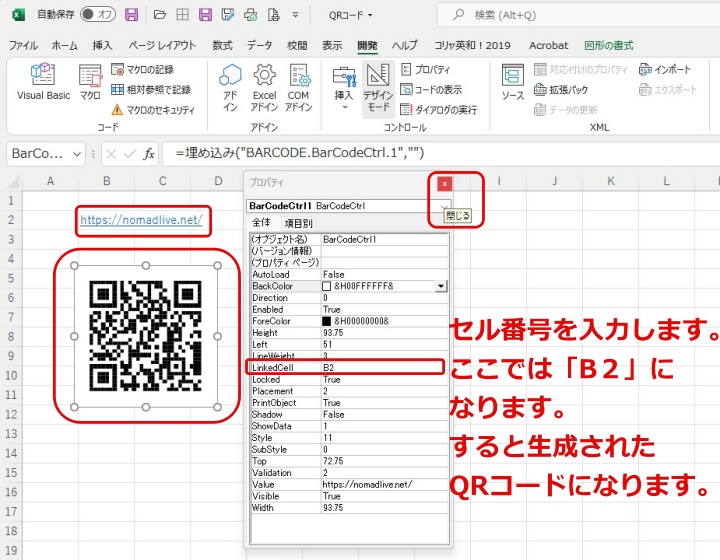
Task: Click XML Import (インポート)
Action: click(664, 70)
